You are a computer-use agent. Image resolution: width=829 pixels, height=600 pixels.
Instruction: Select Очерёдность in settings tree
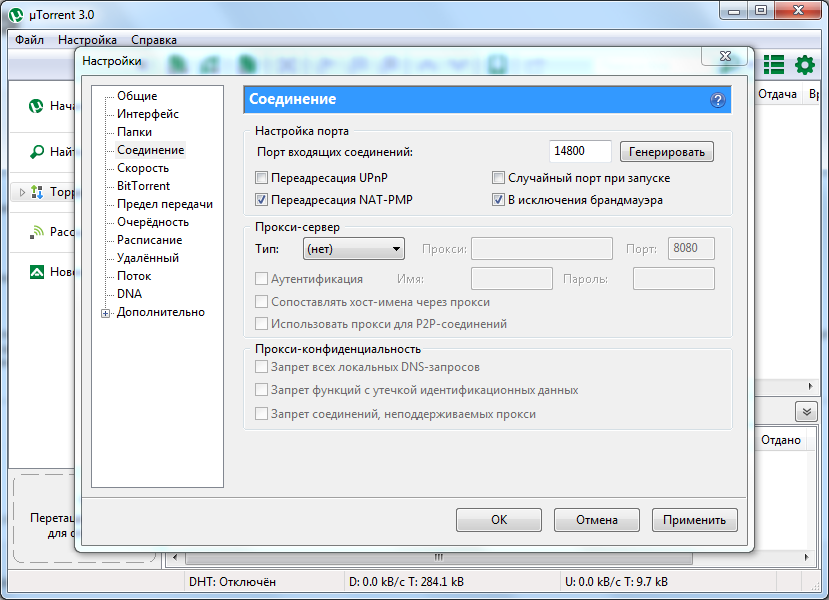(x=153, y=221)
